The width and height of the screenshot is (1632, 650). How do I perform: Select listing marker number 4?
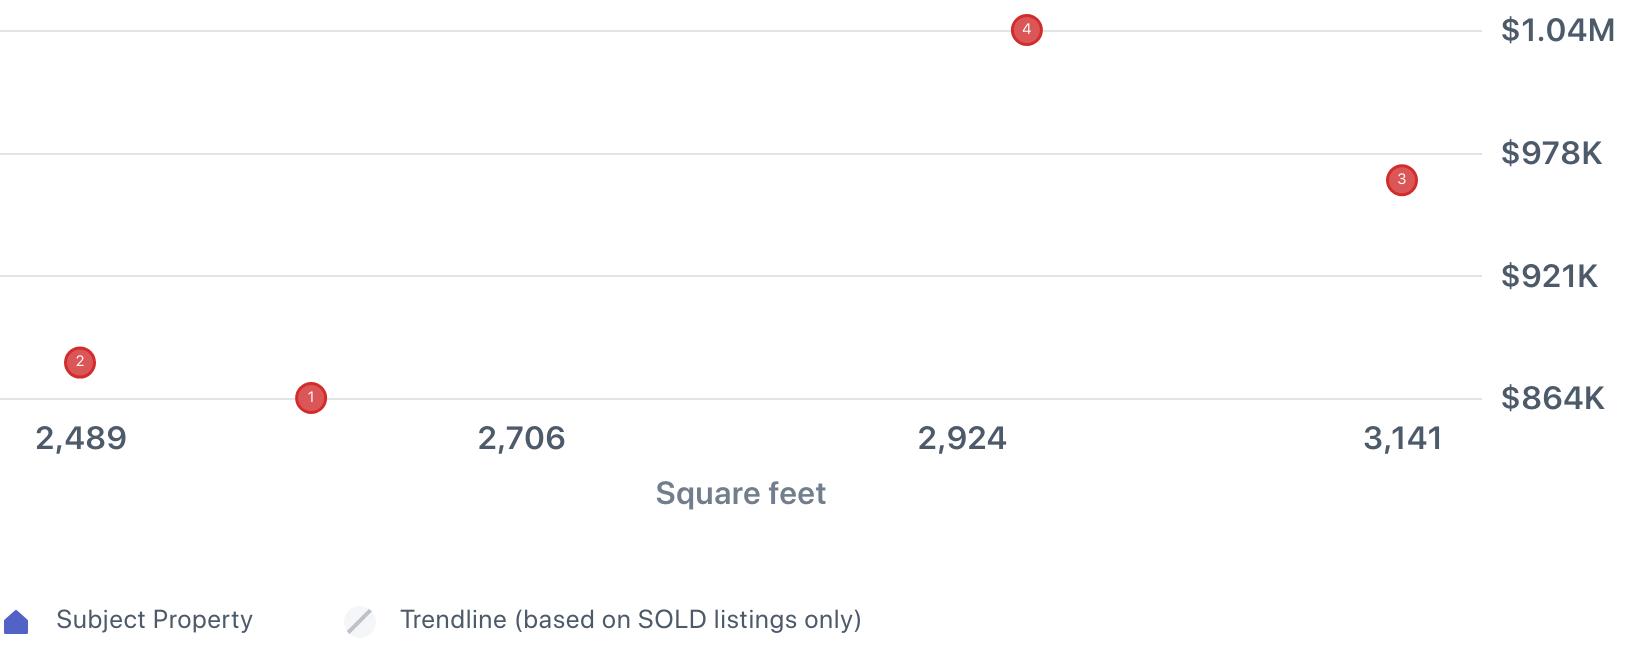click(1026, 30)
